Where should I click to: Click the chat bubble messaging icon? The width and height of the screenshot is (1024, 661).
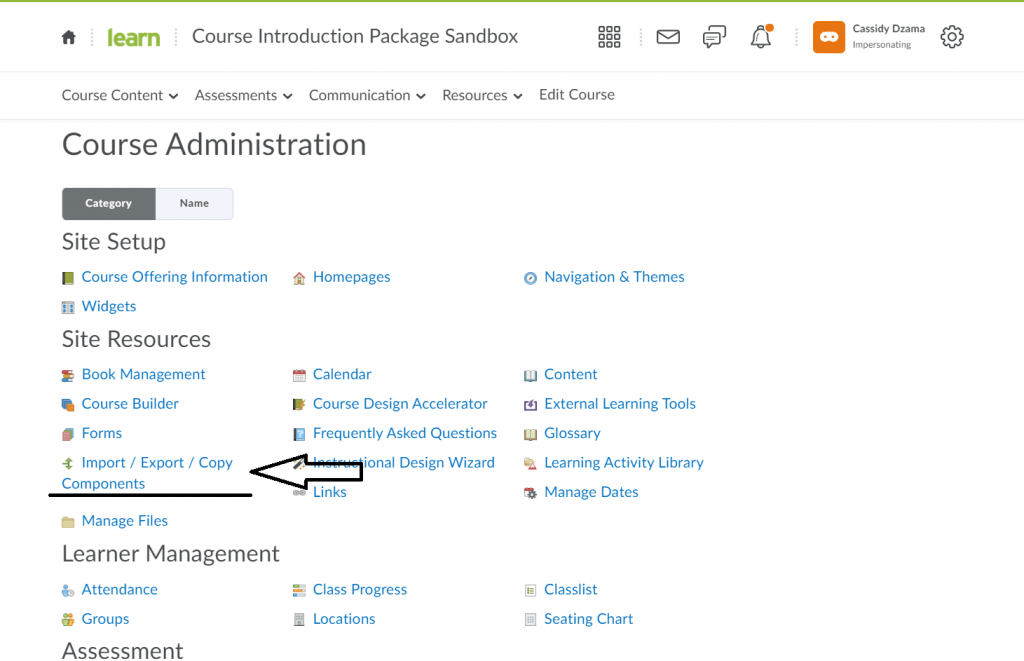(714, 37)
